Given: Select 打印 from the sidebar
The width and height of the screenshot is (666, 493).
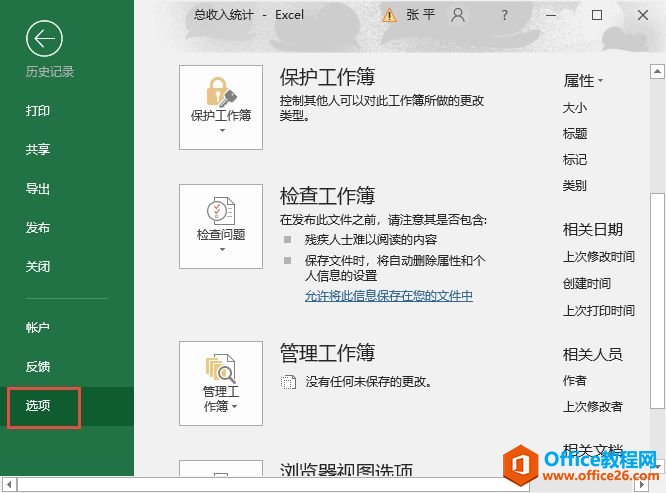Looking at the screenshot, I should [38, 111].
